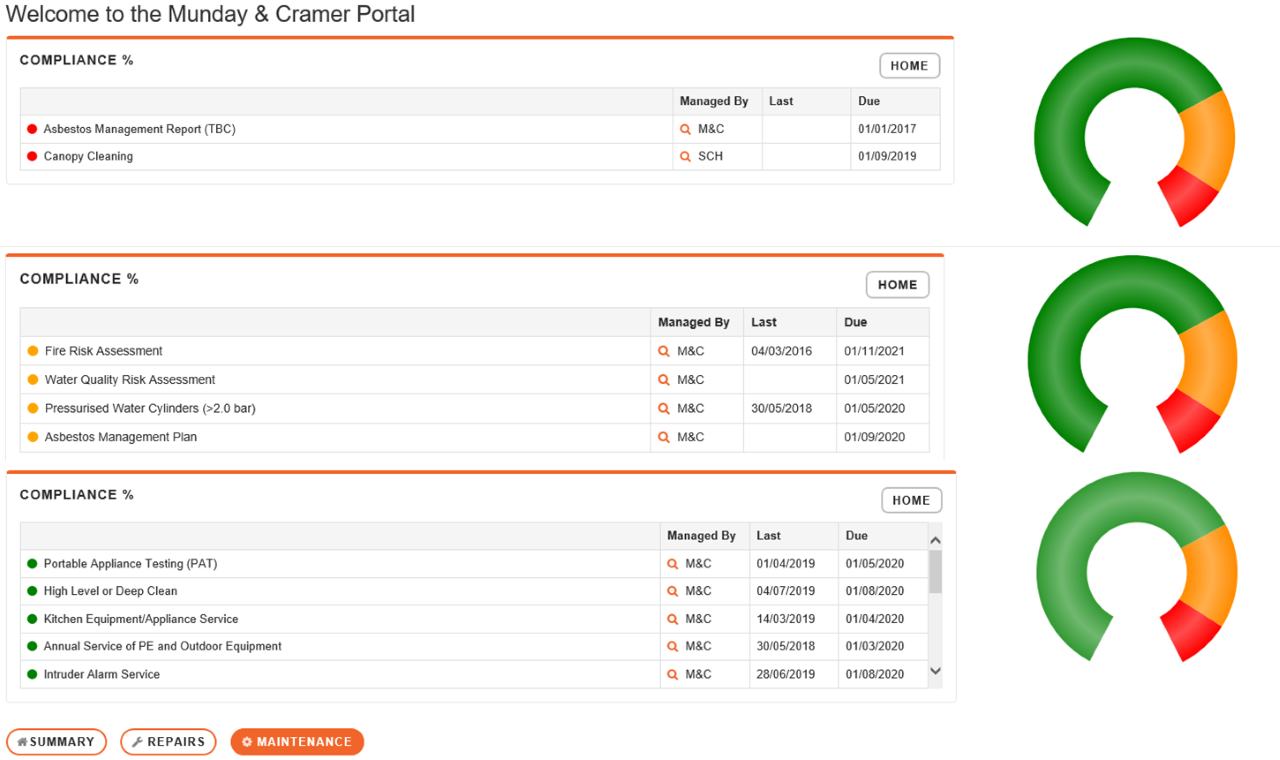The height and width of the screenshot is (760, 1280).
Task: Select 'Portable Appliance Testing (PAT)' row text
Action: [x=130, y=564]
